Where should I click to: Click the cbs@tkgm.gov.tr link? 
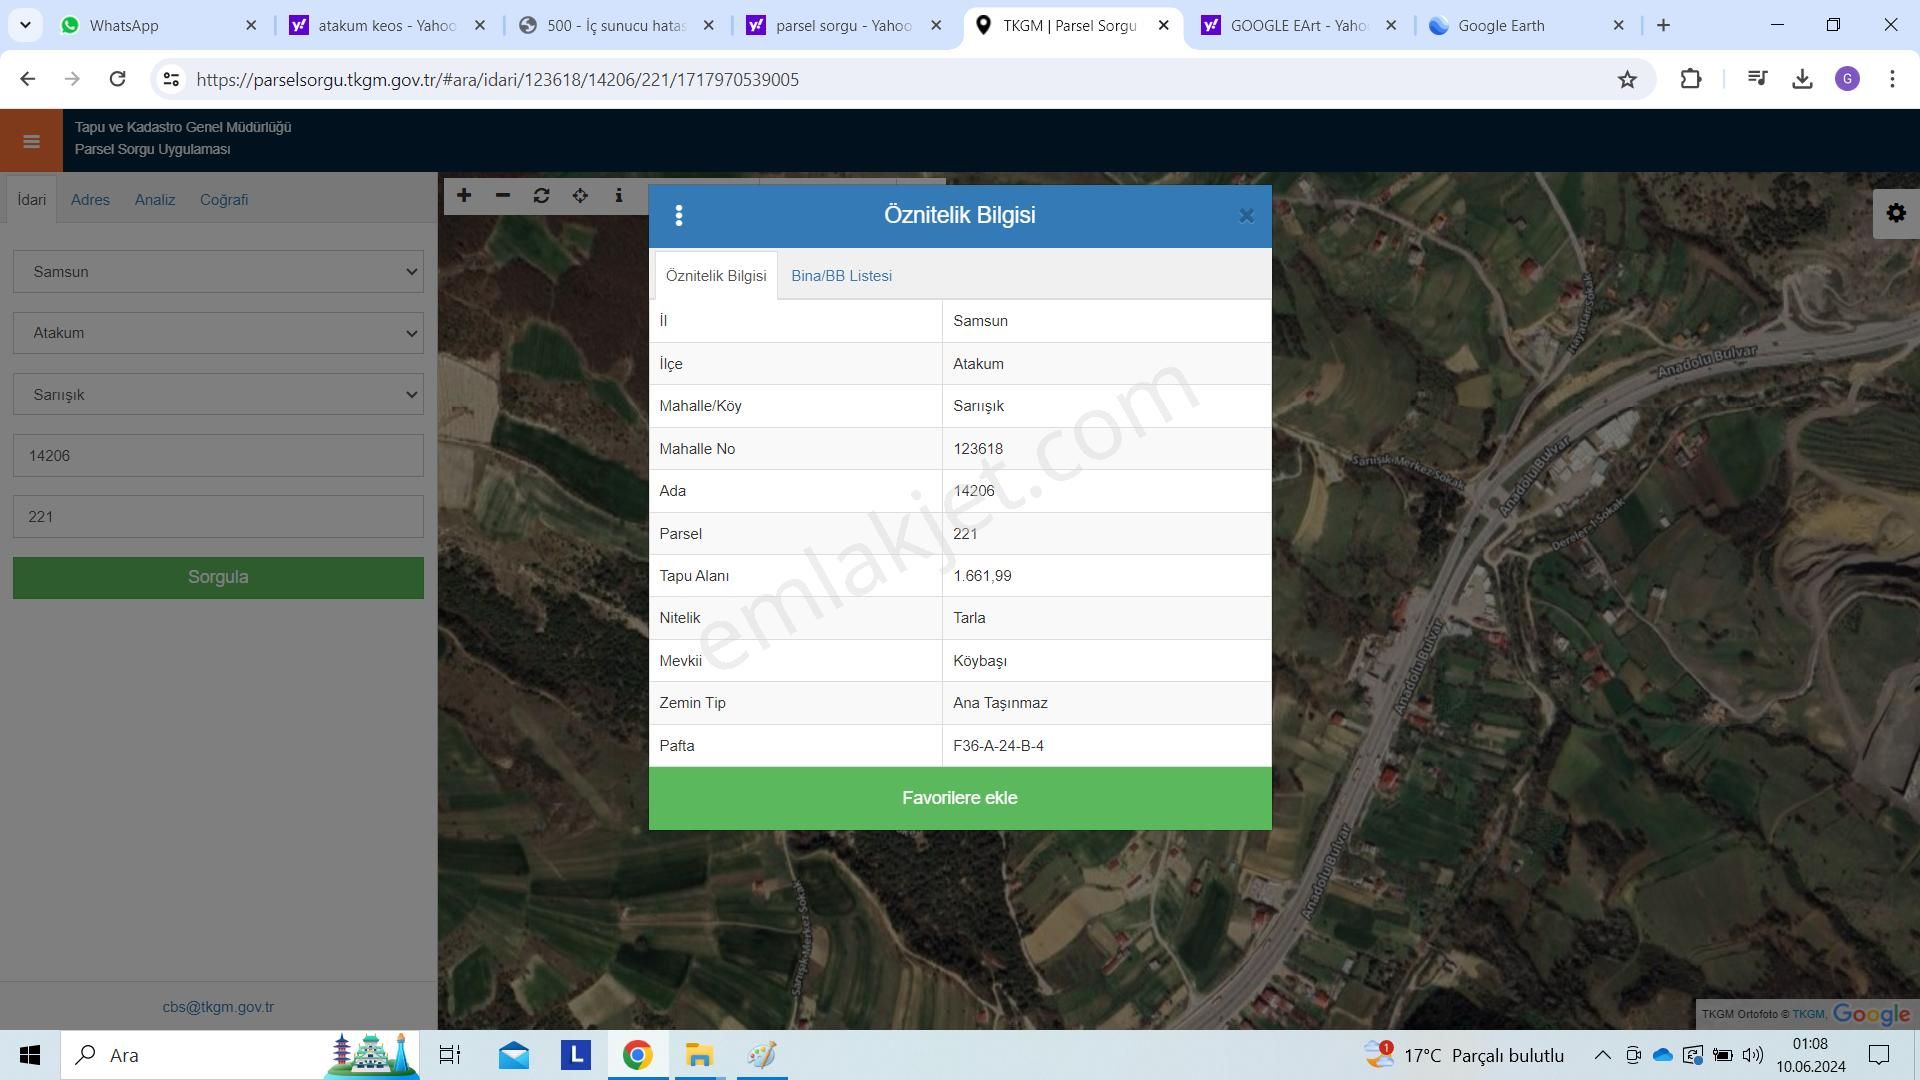218,1007
